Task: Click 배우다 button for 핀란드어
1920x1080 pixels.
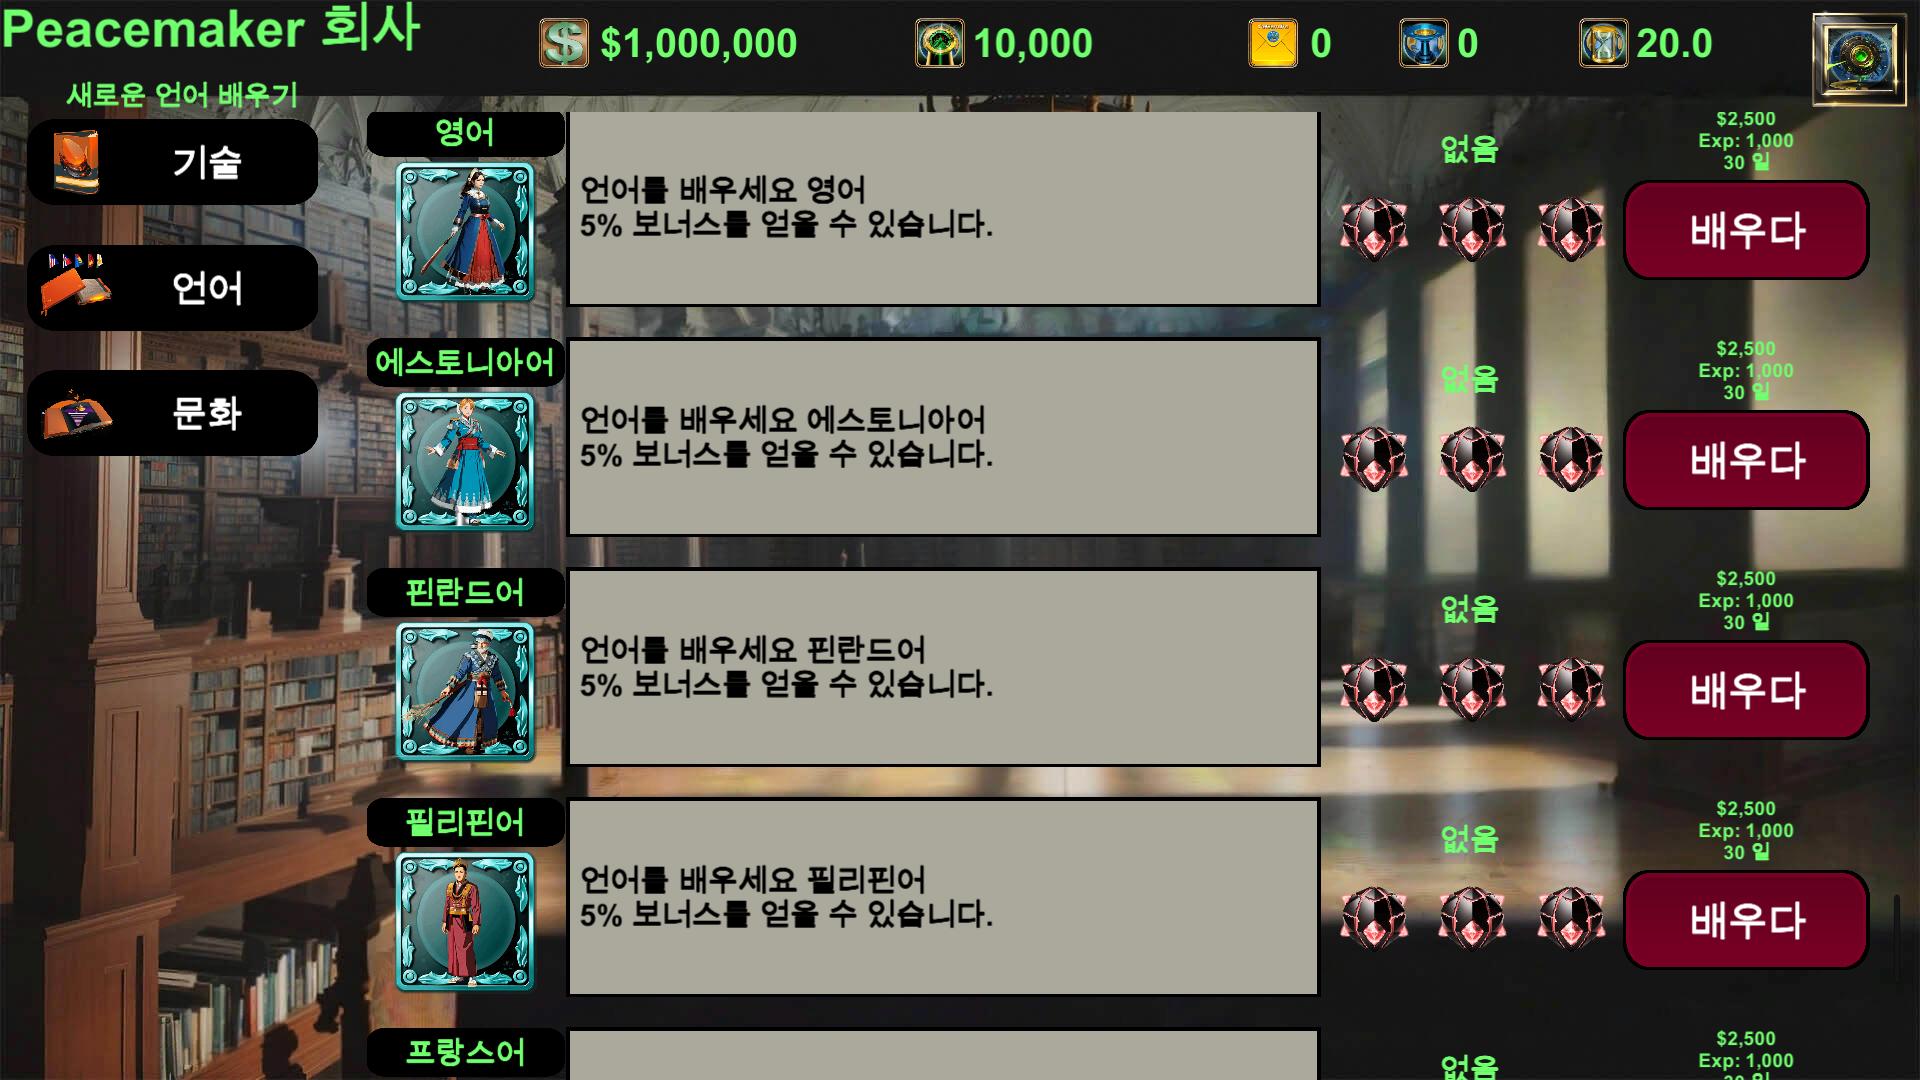Action: click(1746, 690)
